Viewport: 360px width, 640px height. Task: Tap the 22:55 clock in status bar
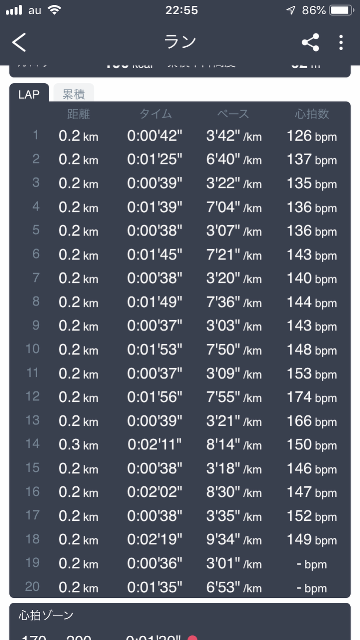click(x=182, y=10)
